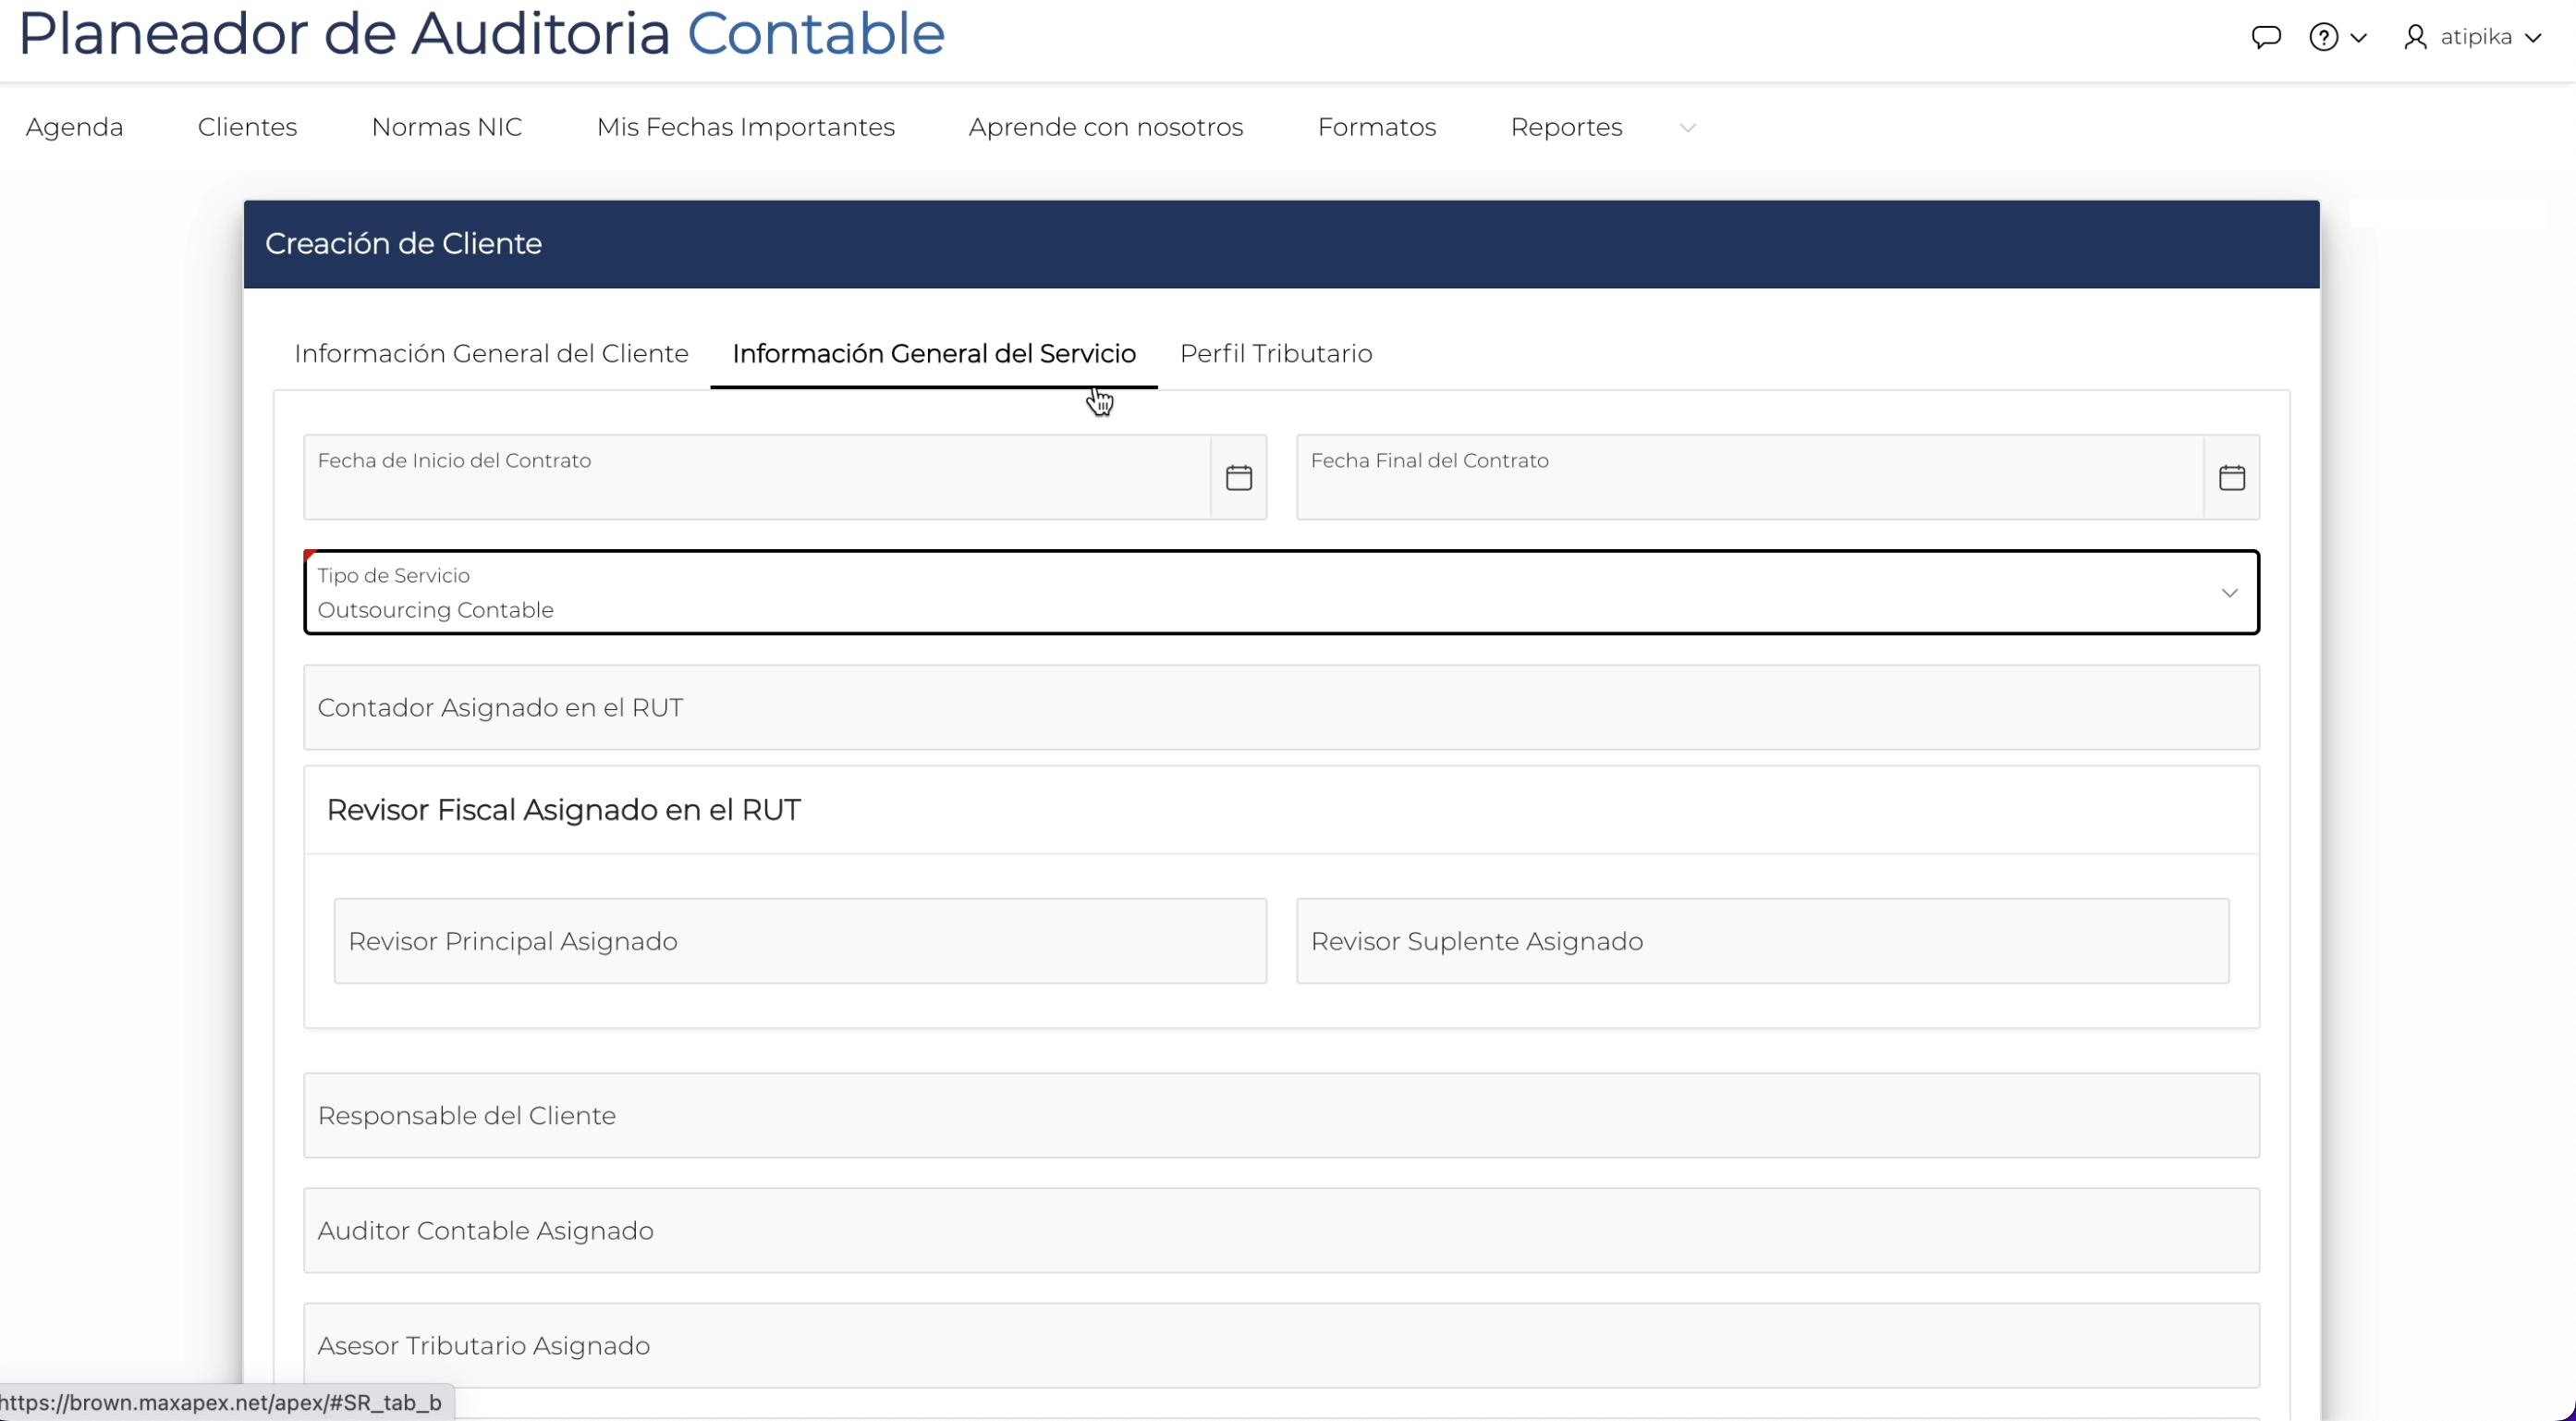Screen dimensions: 2576x1421
Task: Focus the Fecha de Inicio del Contrato field
Action: click(757, 477)
